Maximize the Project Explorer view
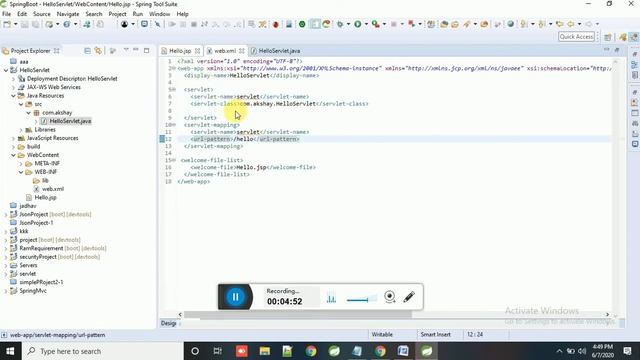Image resolution: width=640 pixels, height=360 pixels. 147,51
